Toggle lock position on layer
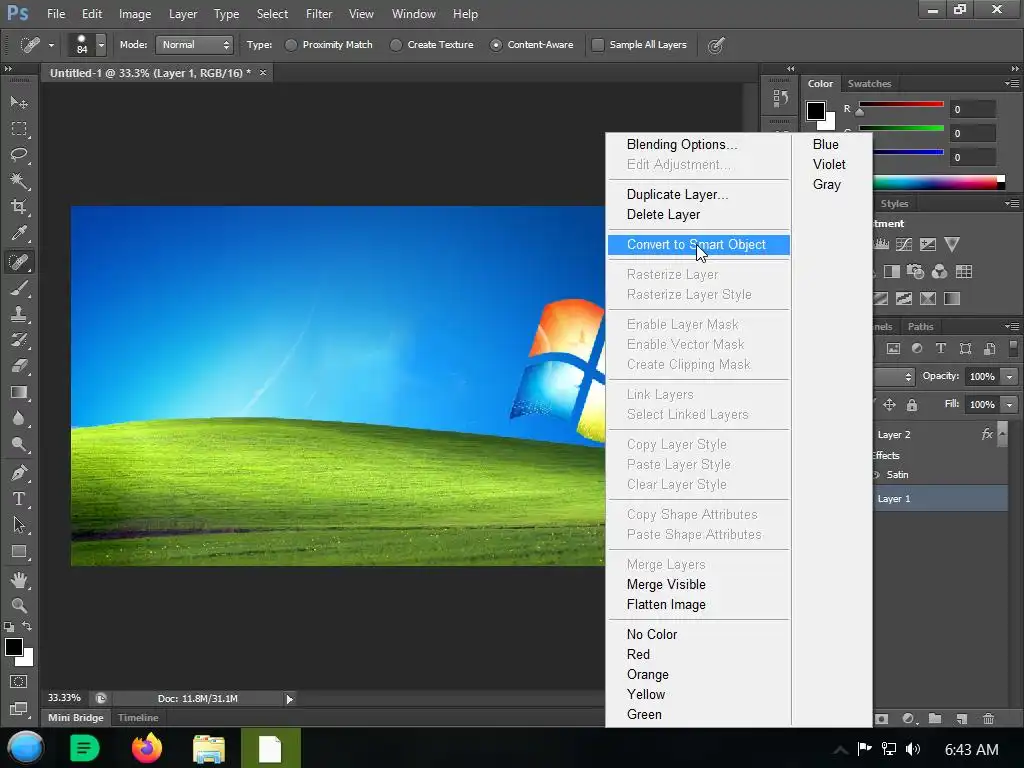Viewport: 1024px width, 768px height. coord(889,405)
